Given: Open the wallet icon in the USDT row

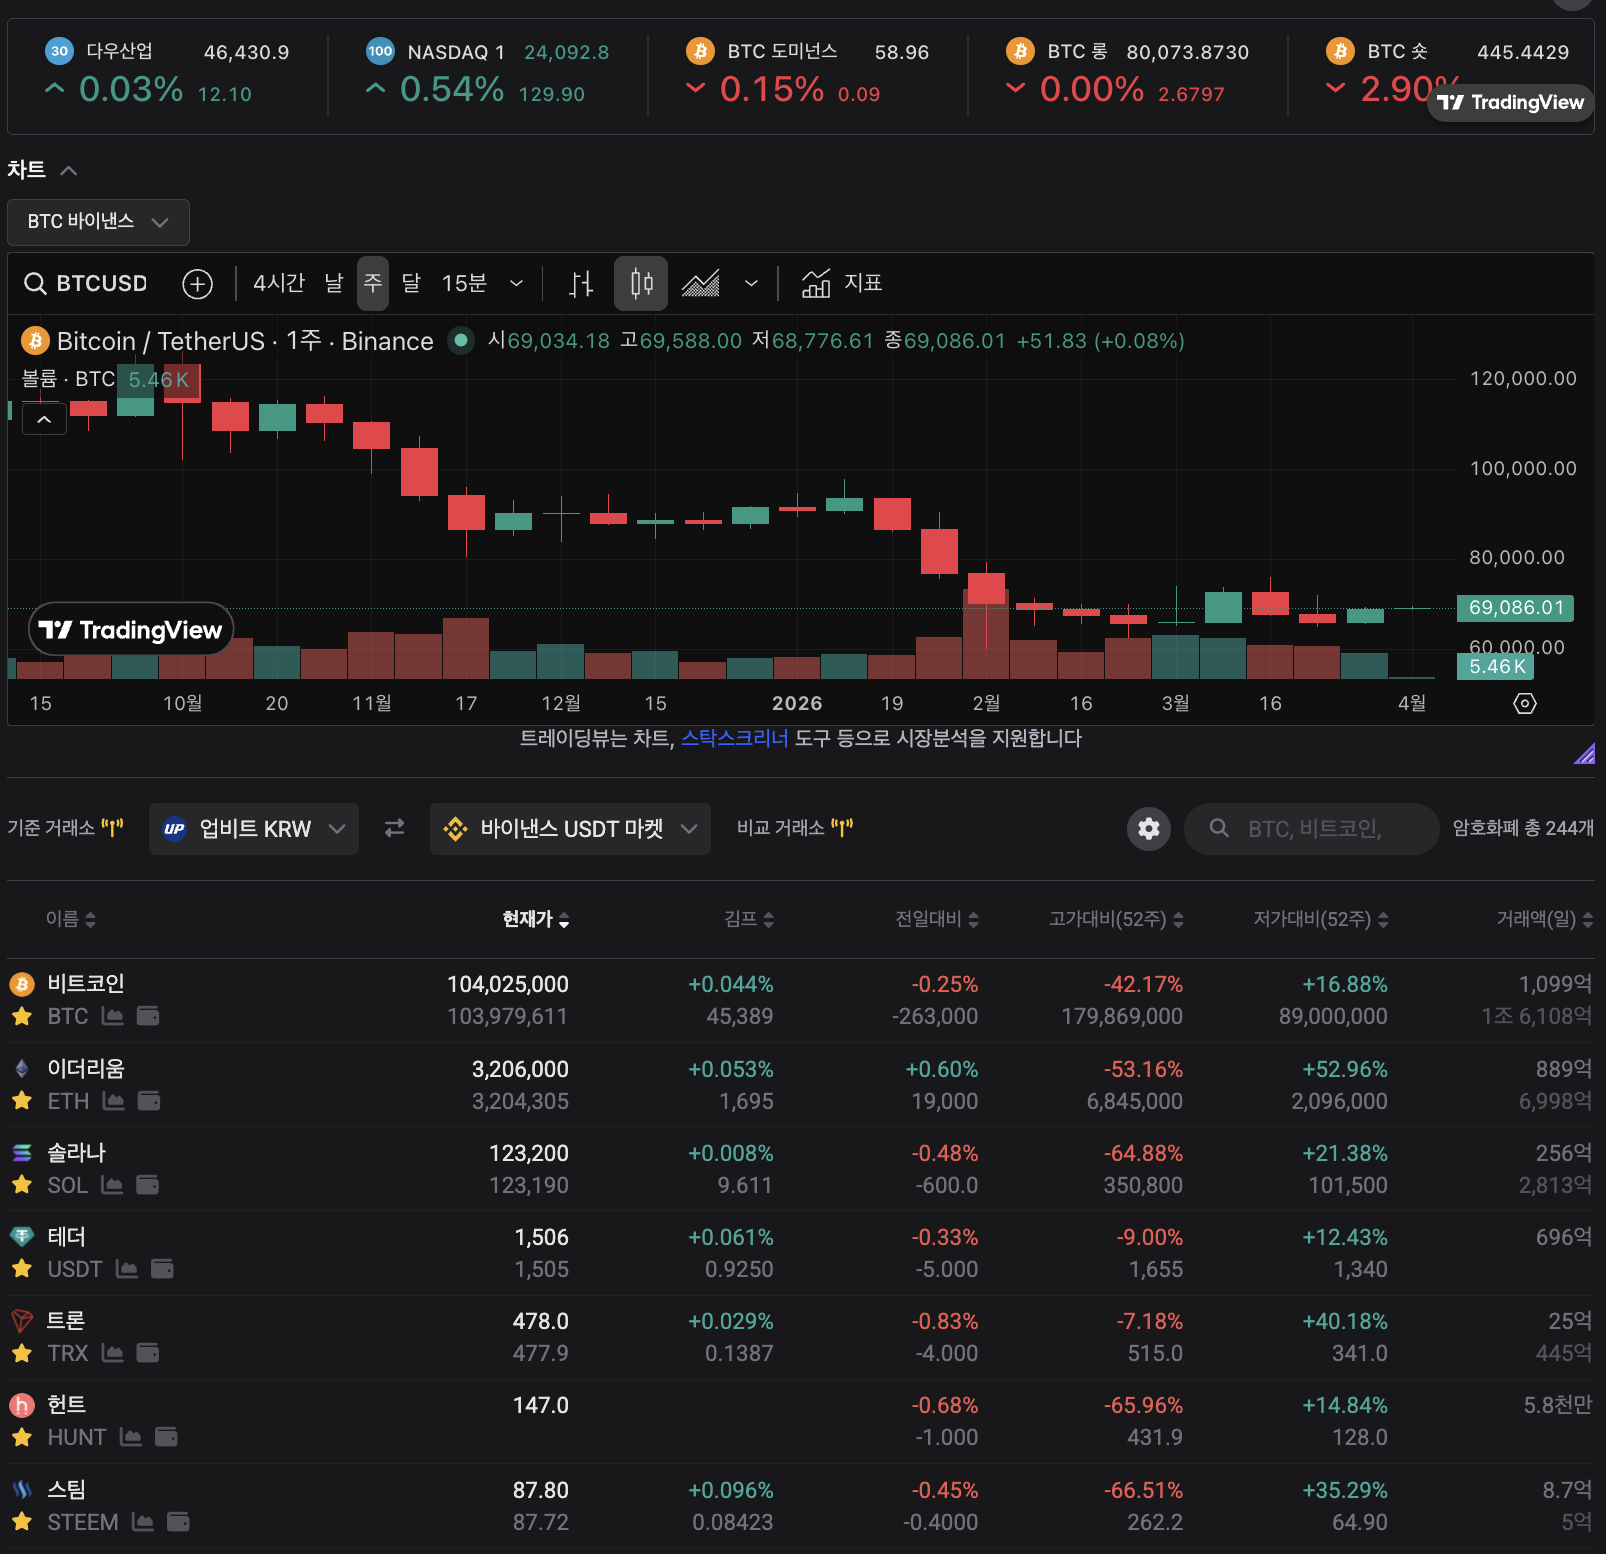Looking at the screenshot, I should tap(162, 1269).
